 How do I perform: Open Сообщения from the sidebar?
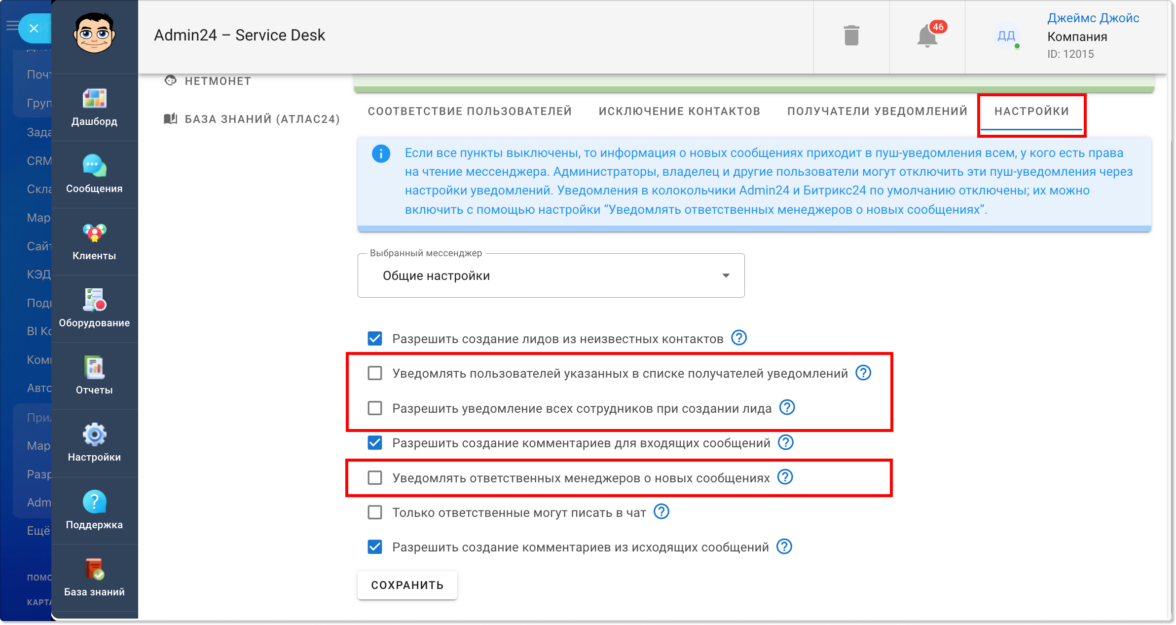tap(94, 173)
